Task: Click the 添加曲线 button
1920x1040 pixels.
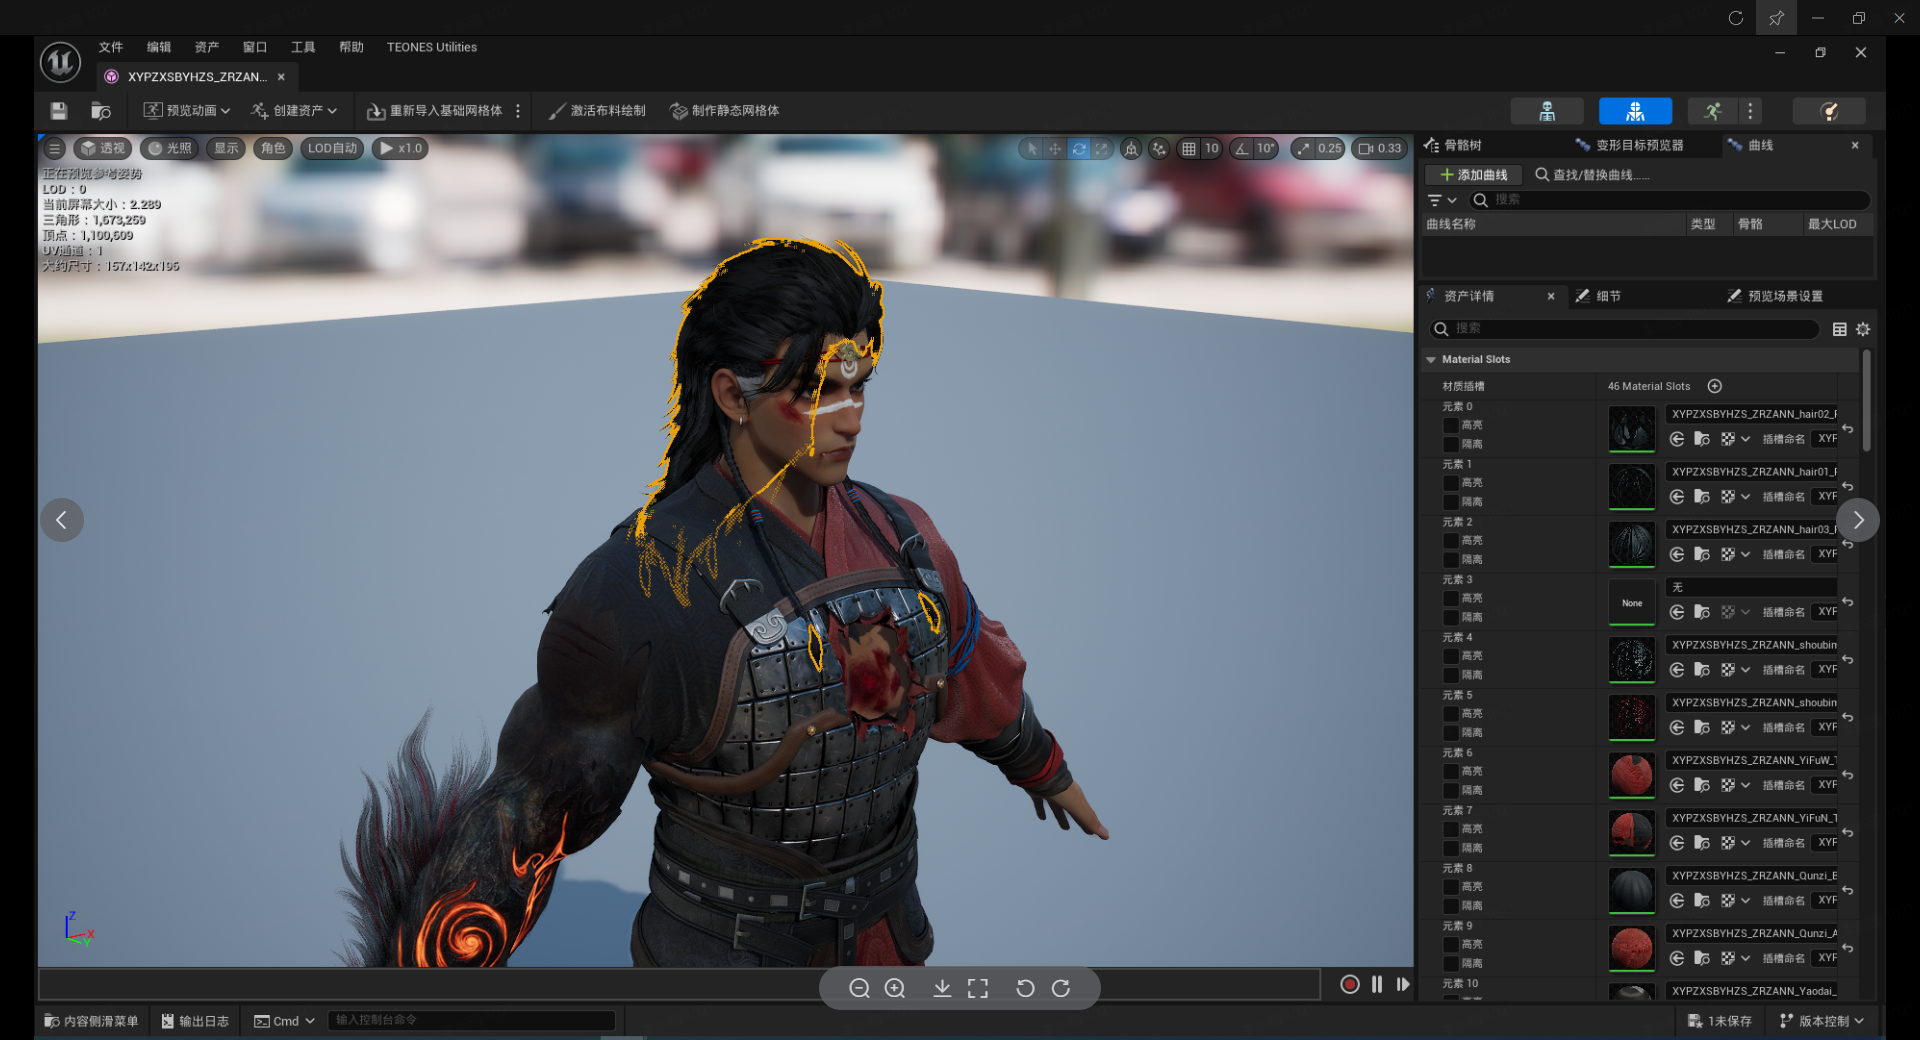Action: (1473, 175)
